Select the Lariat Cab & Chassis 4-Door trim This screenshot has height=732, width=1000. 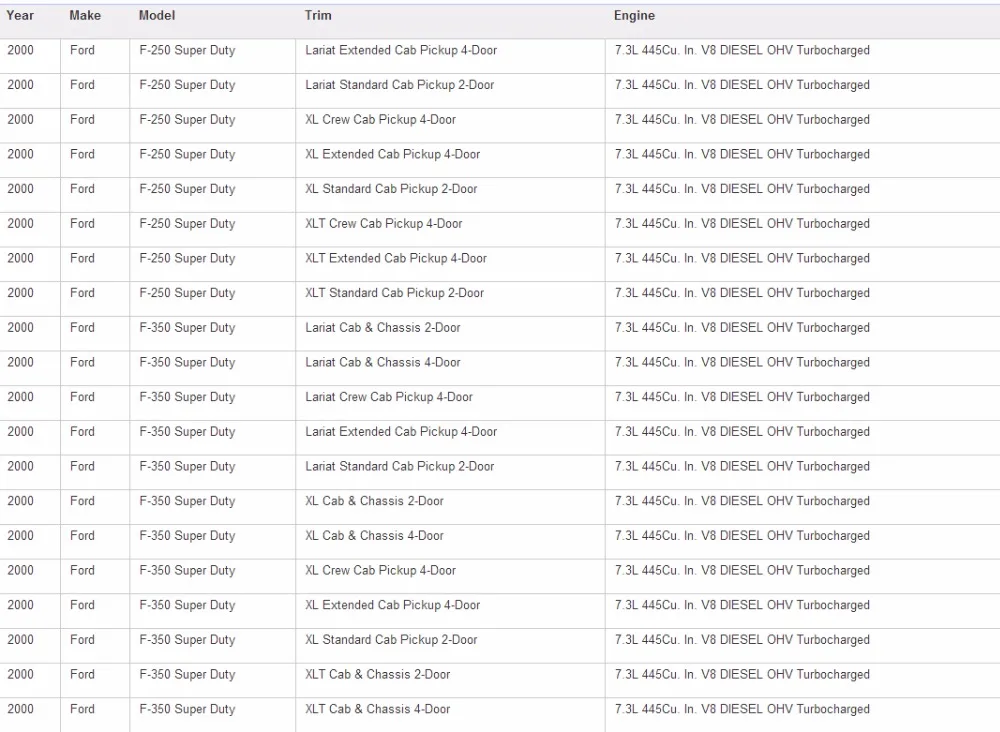pos(383,362)
